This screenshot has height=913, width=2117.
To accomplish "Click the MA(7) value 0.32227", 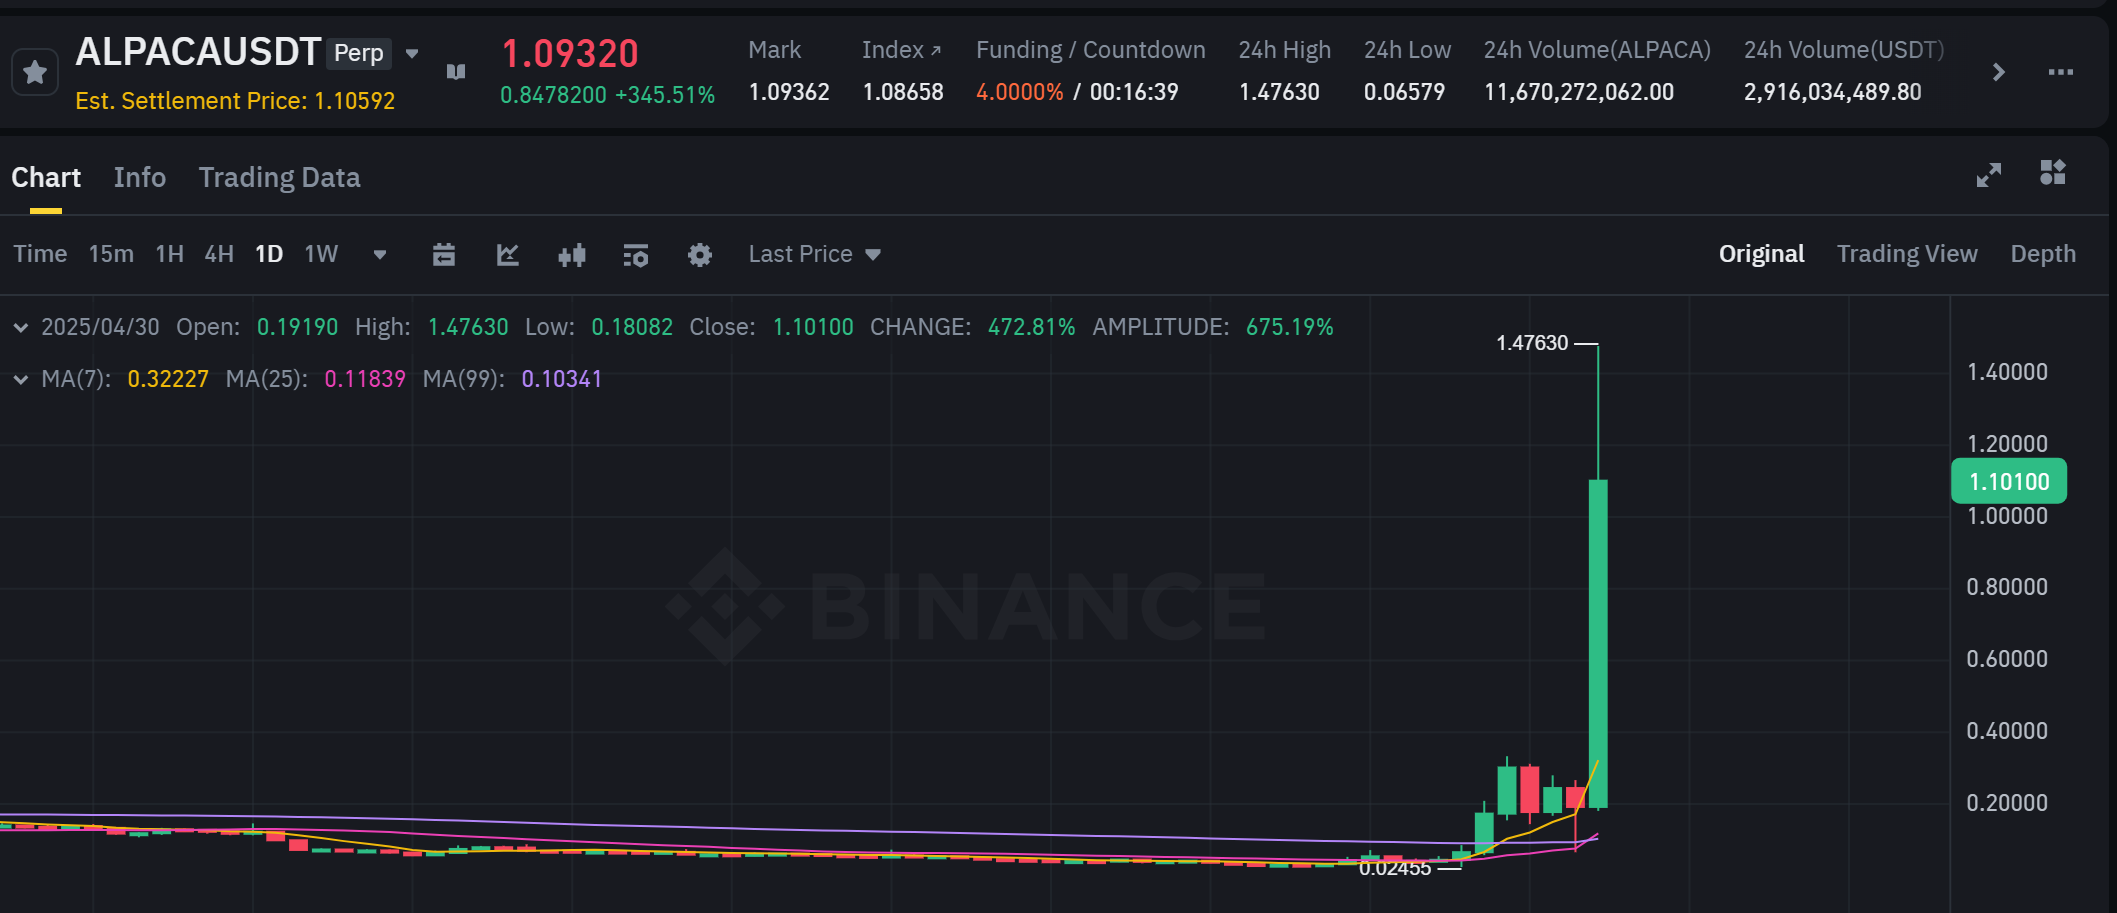I will (168, 379).
